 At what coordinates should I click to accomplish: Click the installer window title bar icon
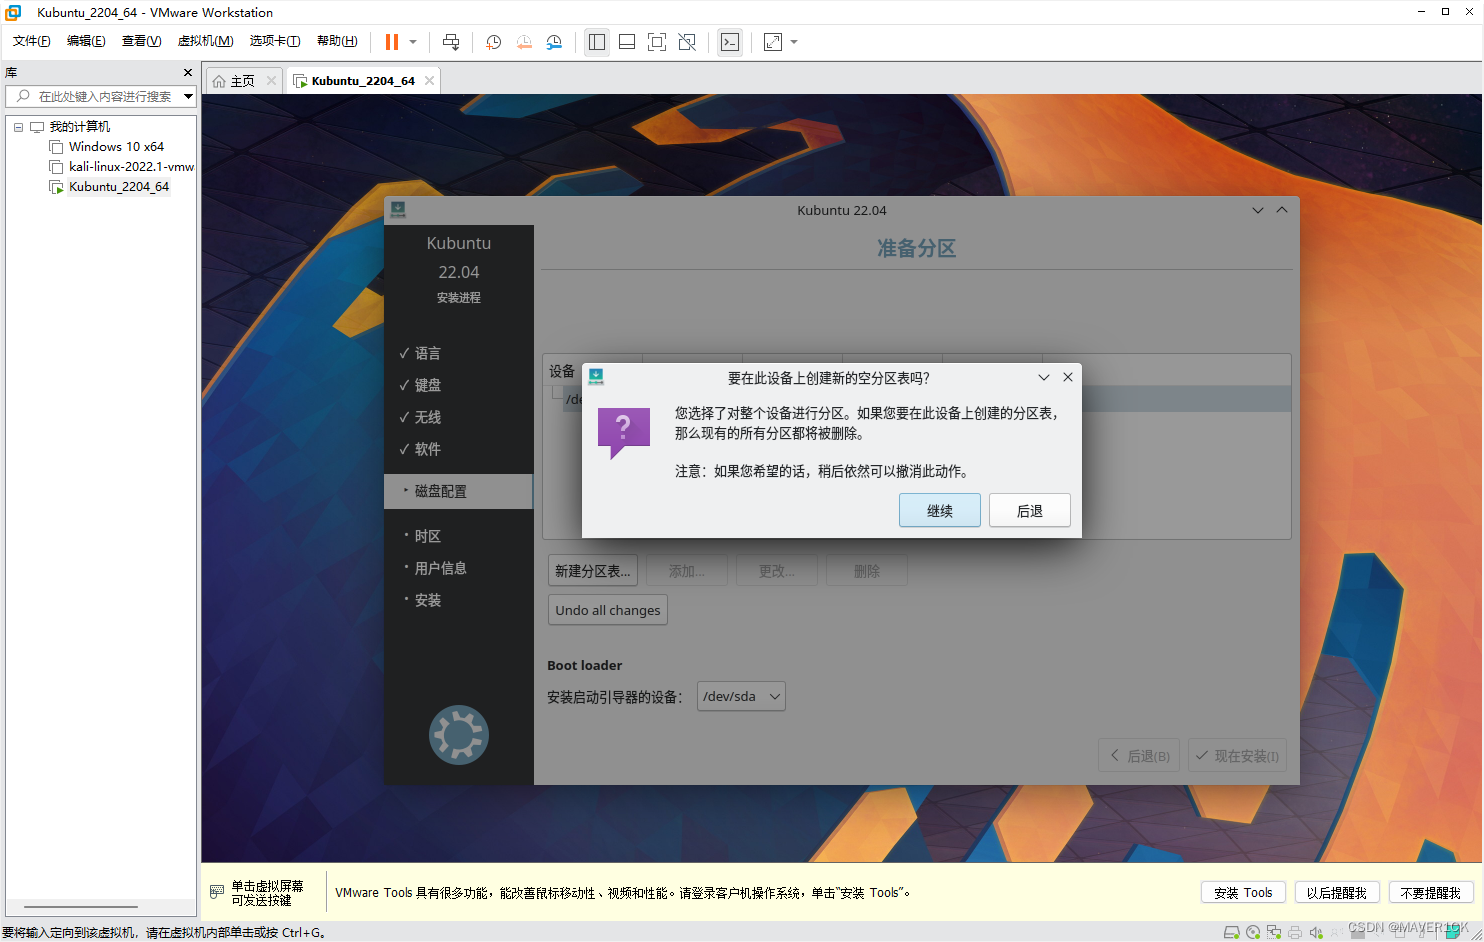pyautogui.click(x=398, y=210)
